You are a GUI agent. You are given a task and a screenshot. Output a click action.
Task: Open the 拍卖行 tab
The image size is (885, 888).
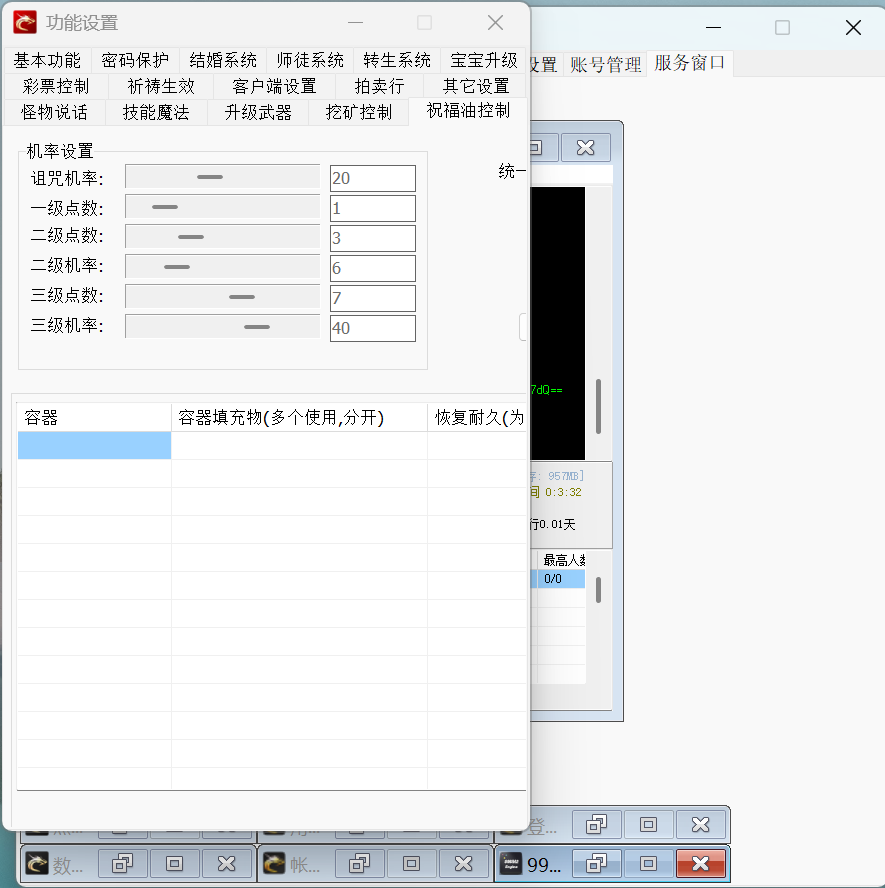[379, 87]
